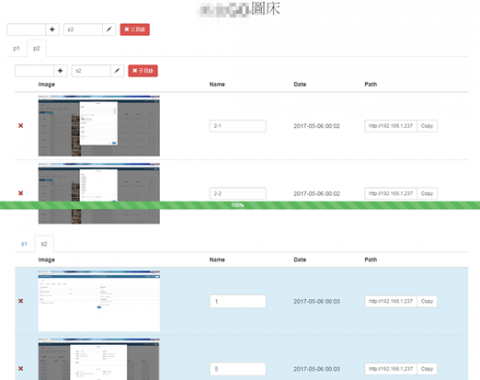Click the plus icon beside the parent directory field
Screen dimensions: 480x380
coord(52,30)
